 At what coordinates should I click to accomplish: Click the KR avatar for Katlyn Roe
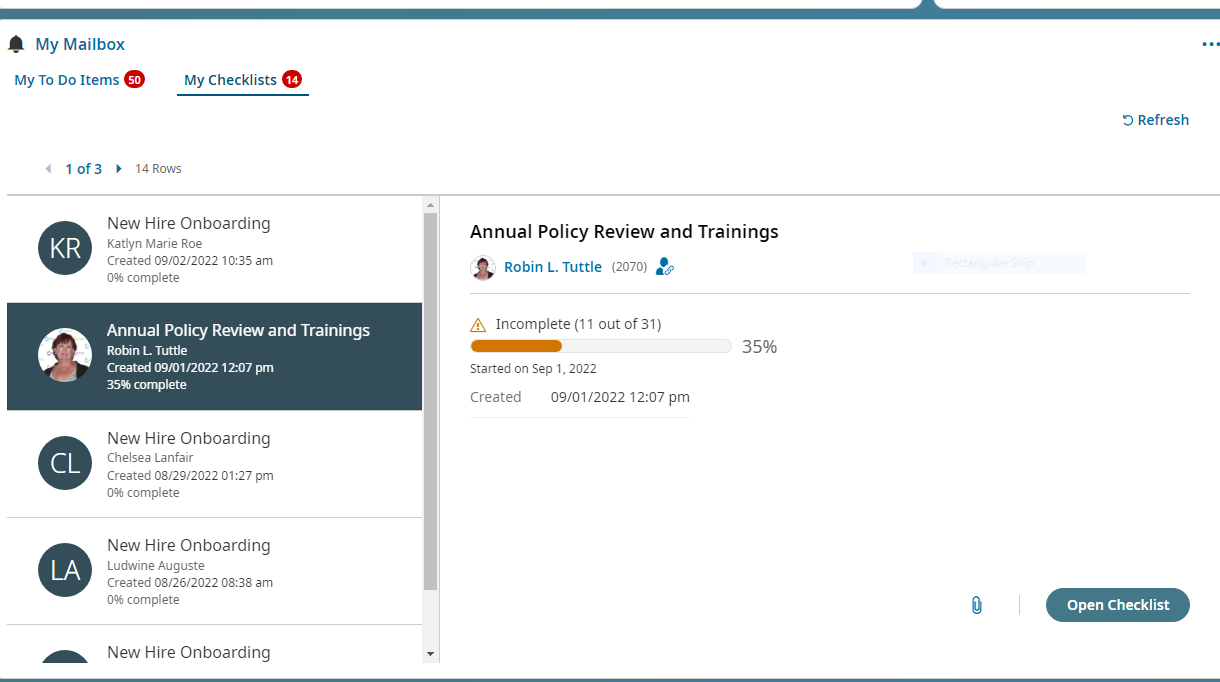pyautogui.click(x=65, y=248)
